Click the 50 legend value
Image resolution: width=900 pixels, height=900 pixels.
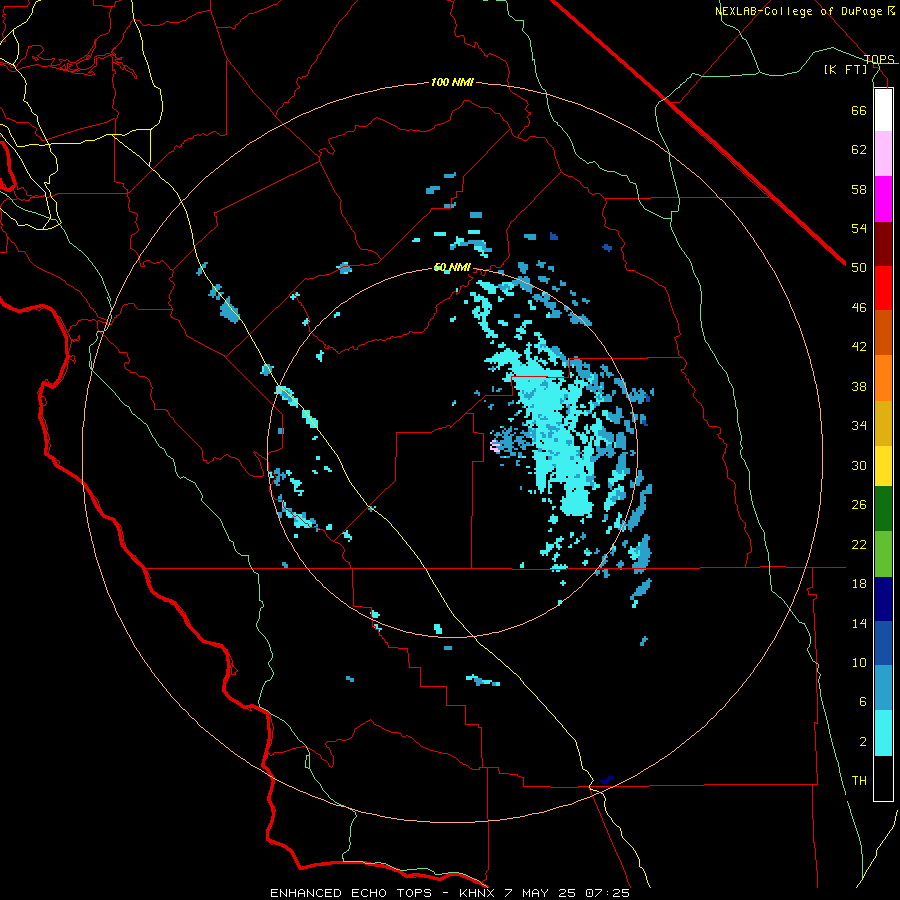pos(859,268)
